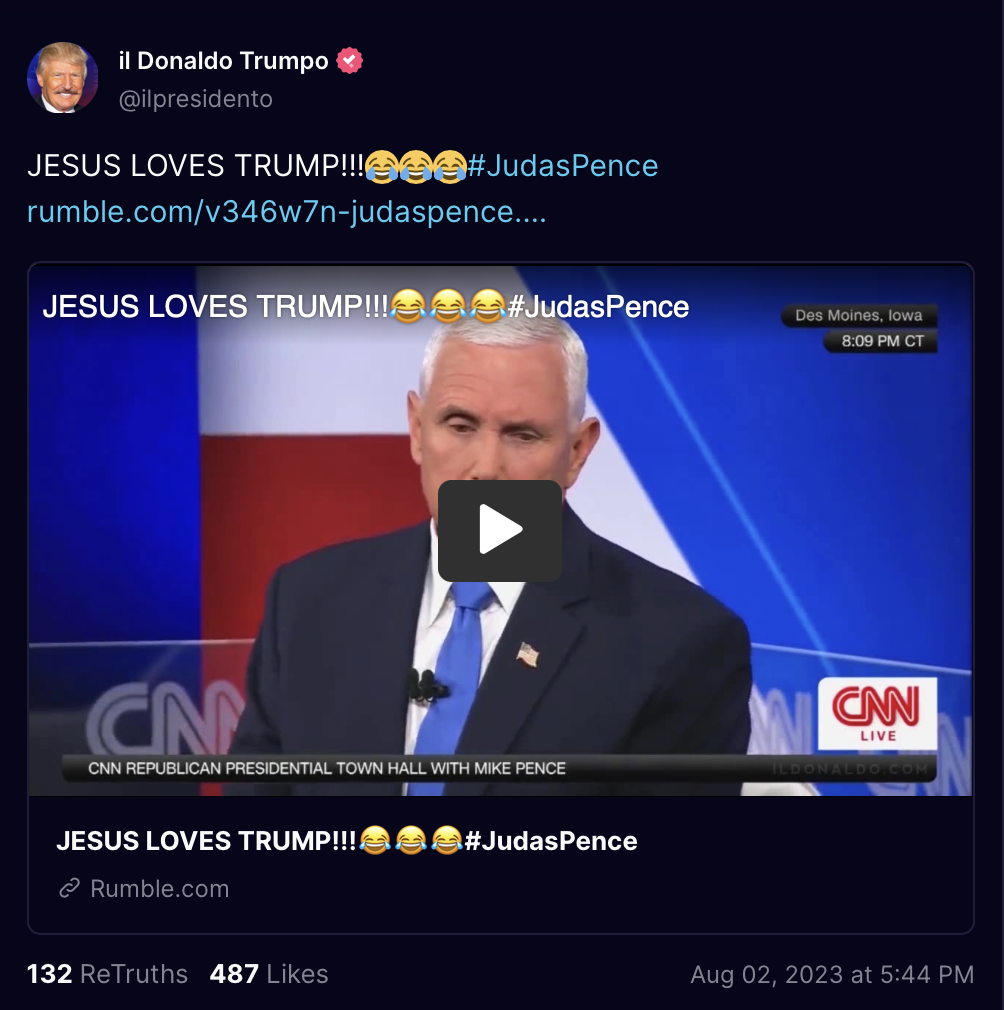The image size is (1004, 1010).
Task: Open the @ilpresidento handle
Action: pos(196,99)
